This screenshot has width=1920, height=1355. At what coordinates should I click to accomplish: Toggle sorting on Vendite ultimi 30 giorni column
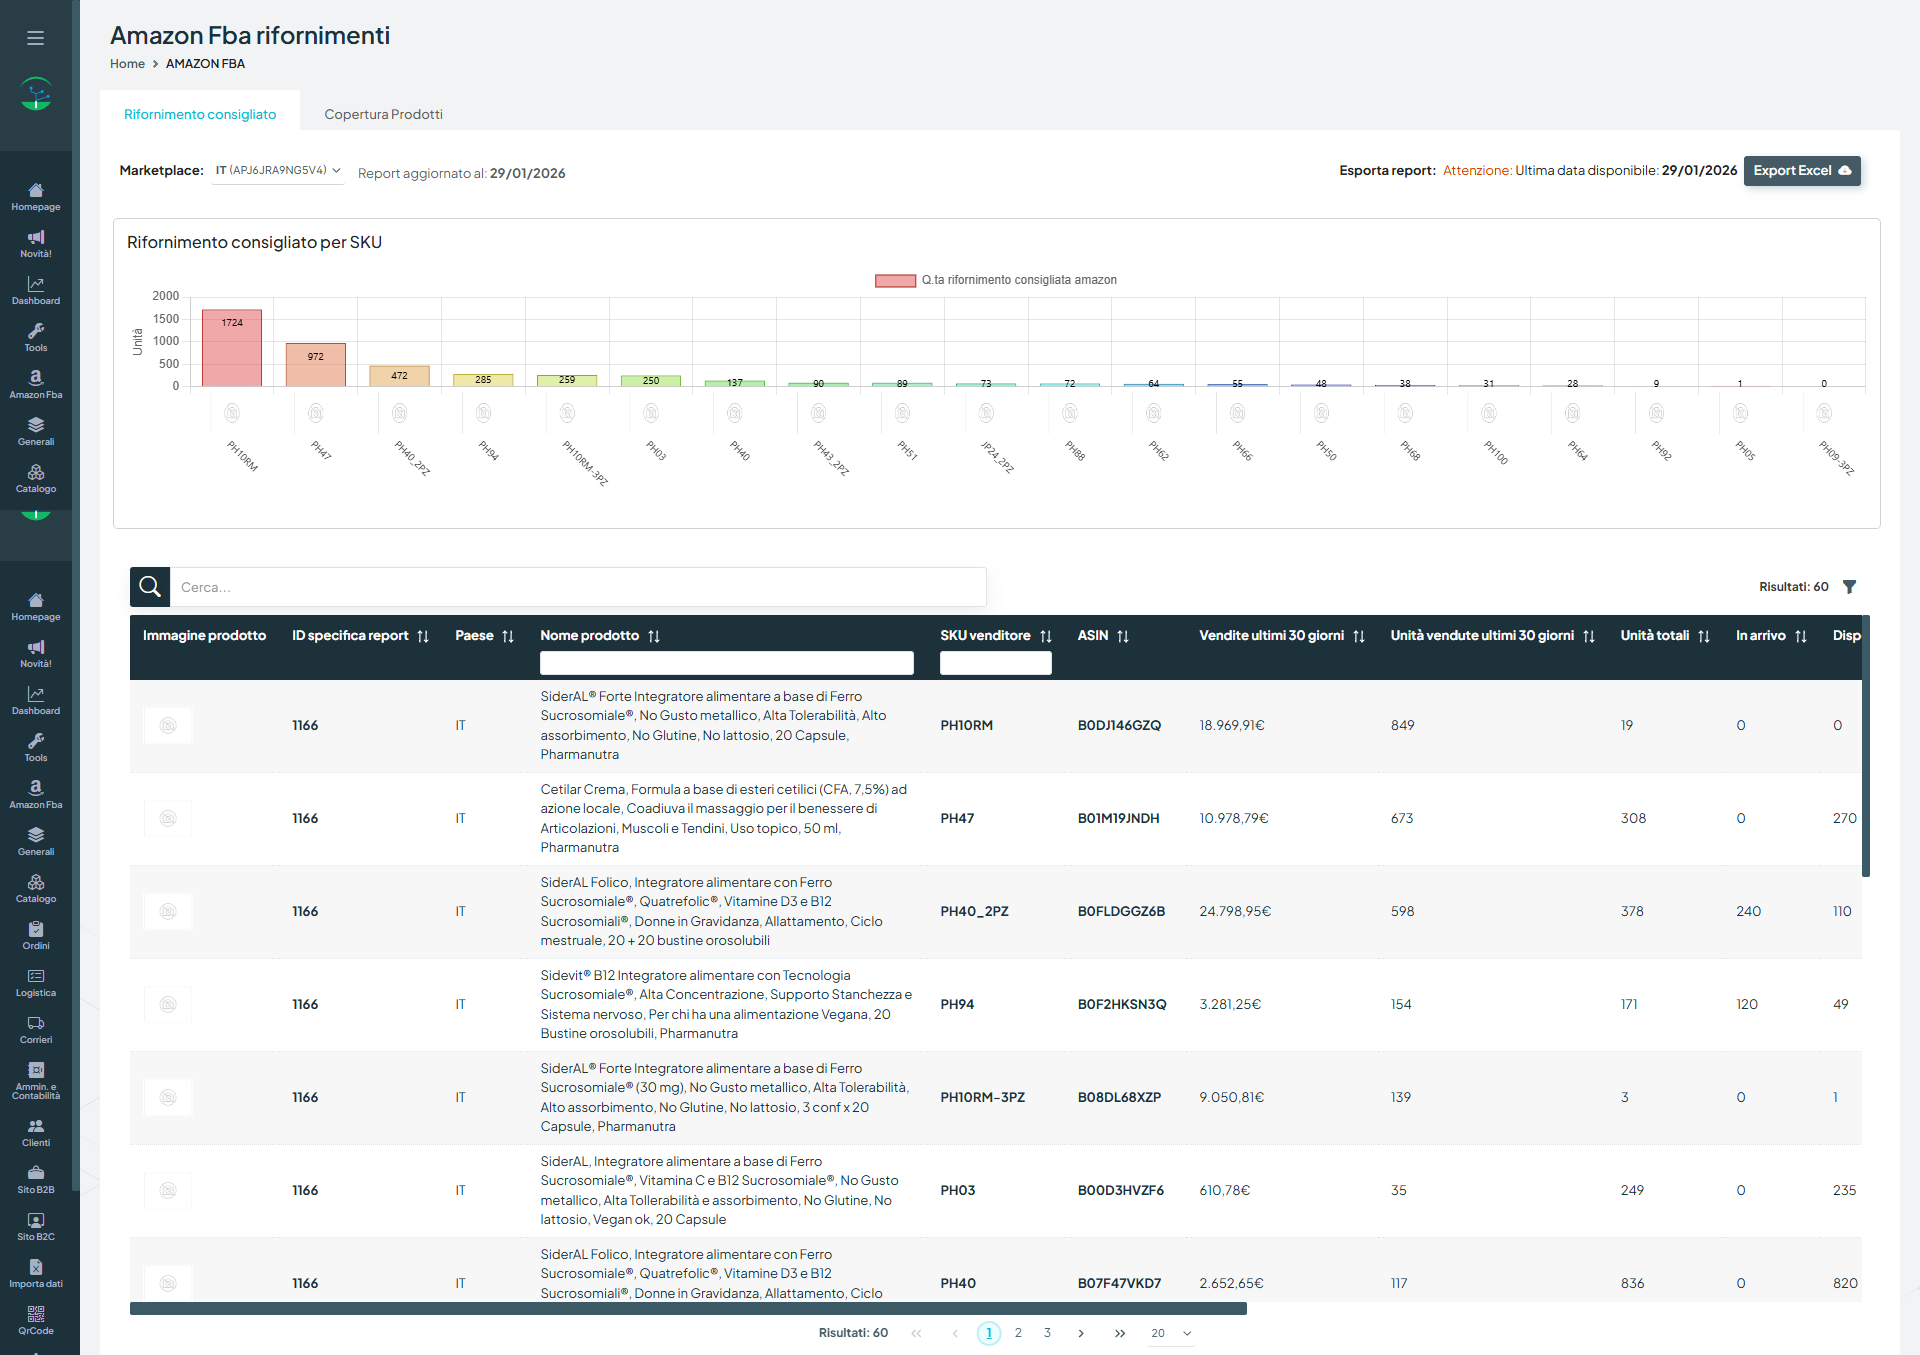pyautogui.click(x=1359, y=635)
